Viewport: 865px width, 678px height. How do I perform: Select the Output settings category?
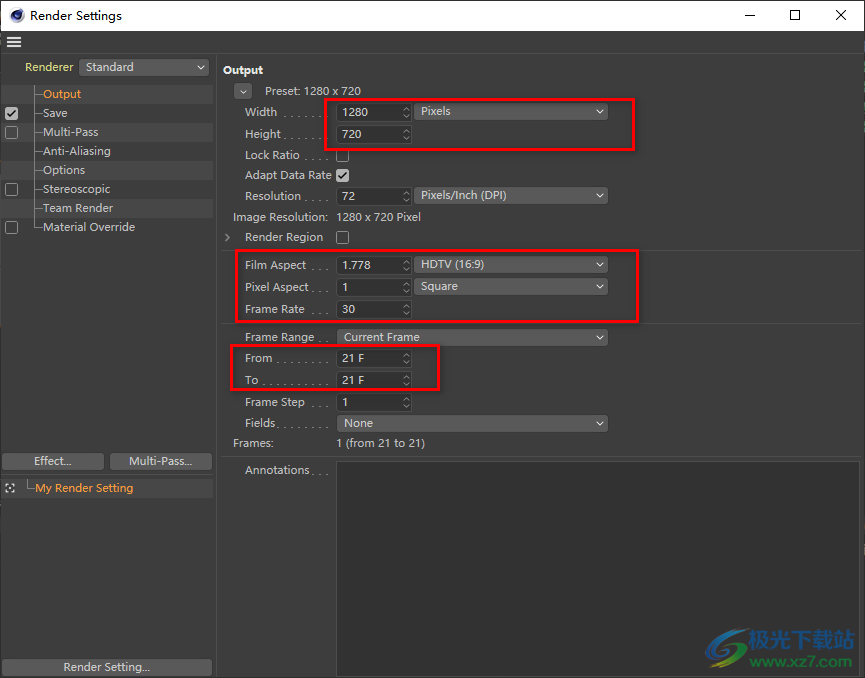point(62,94)
